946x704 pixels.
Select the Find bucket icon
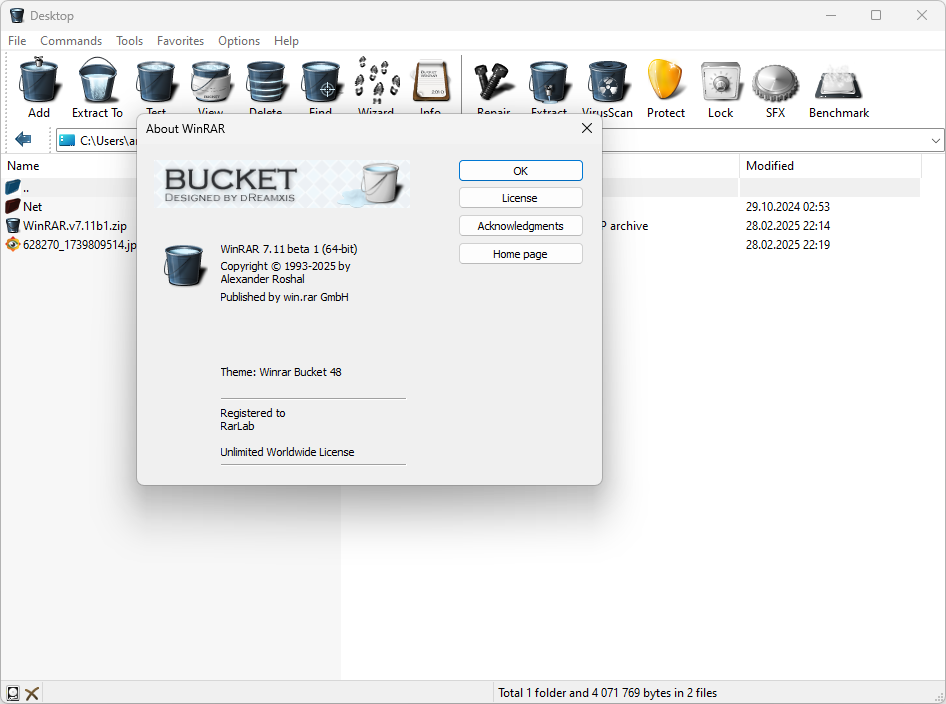coord(320,81)
